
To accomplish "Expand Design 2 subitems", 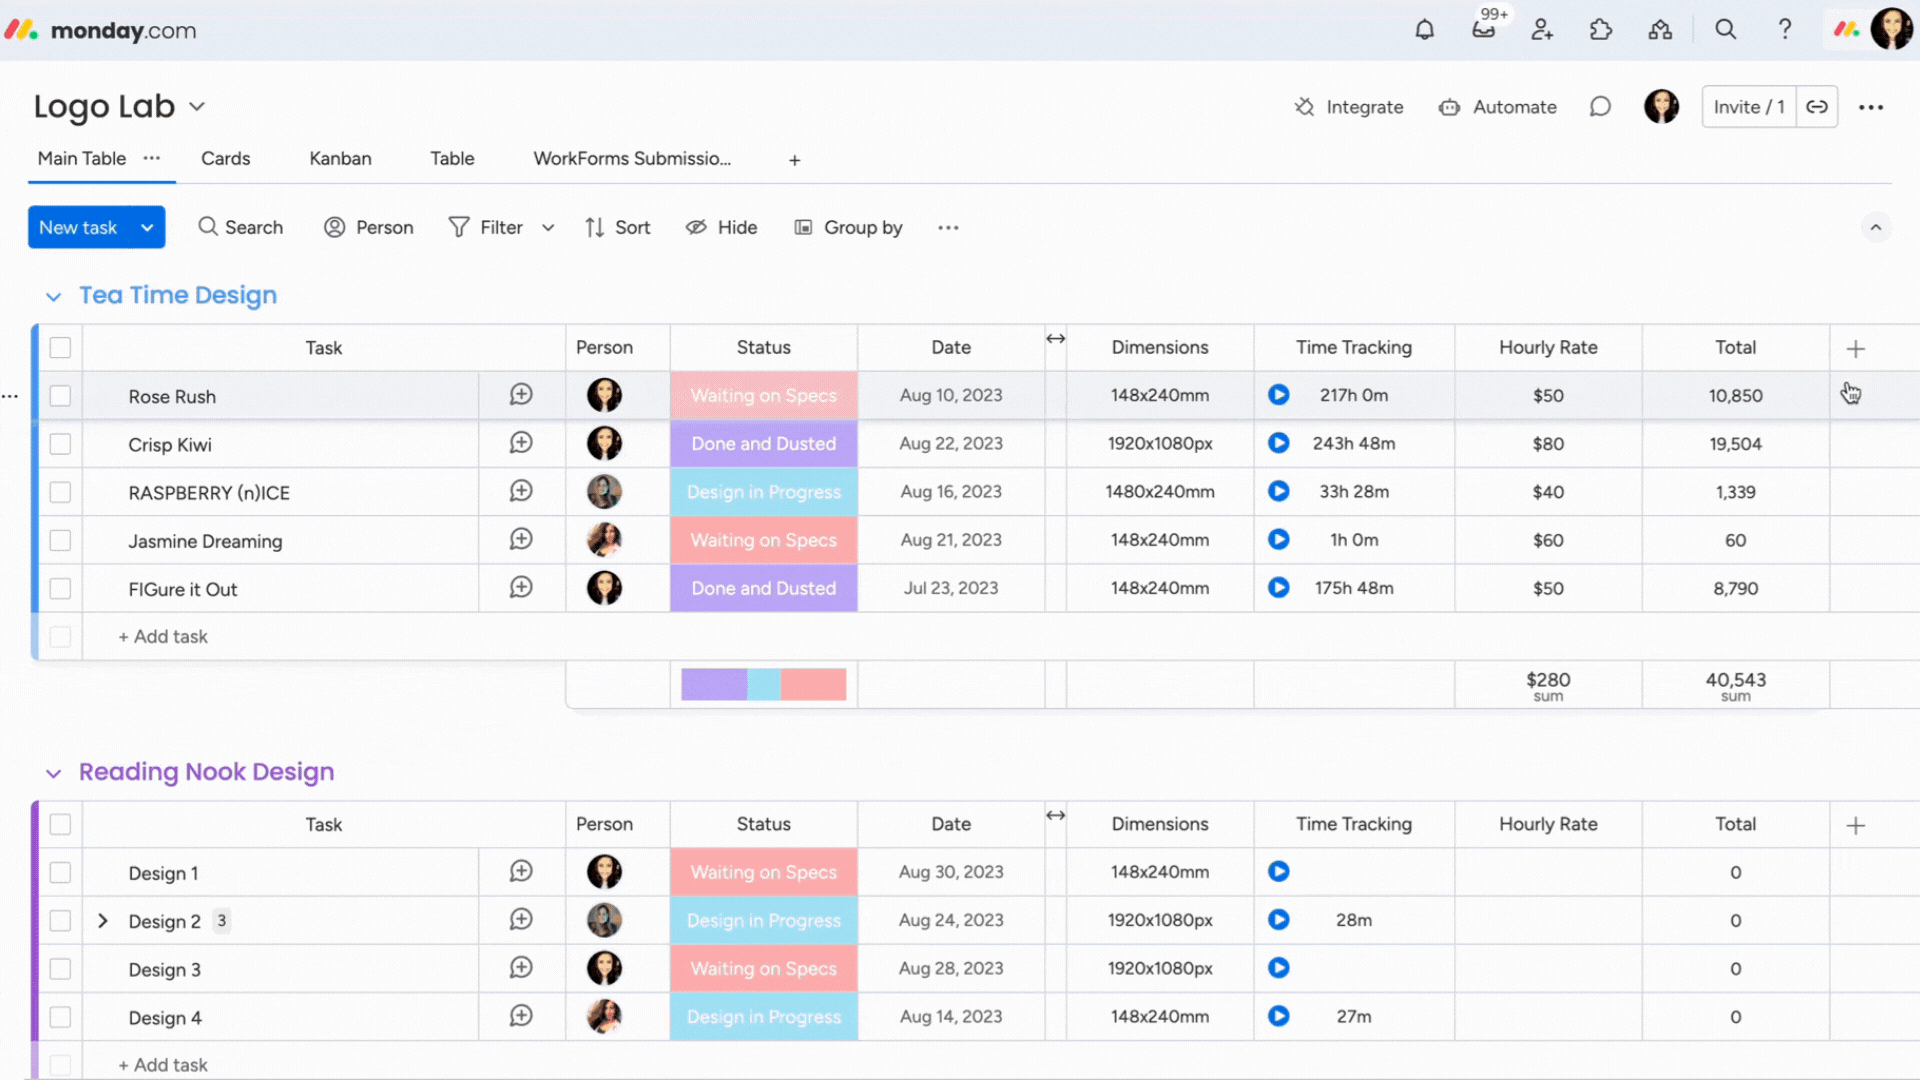I will 102,921.
